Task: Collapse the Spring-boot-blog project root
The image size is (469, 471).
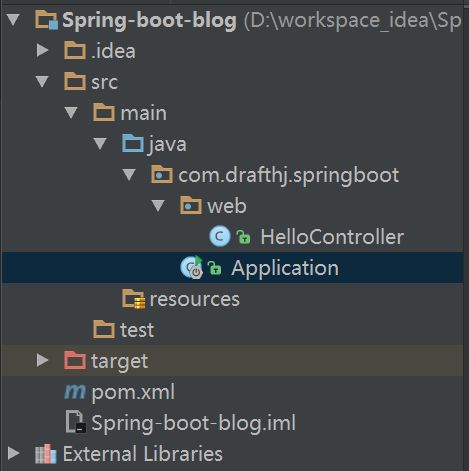Action: [13, 20]
